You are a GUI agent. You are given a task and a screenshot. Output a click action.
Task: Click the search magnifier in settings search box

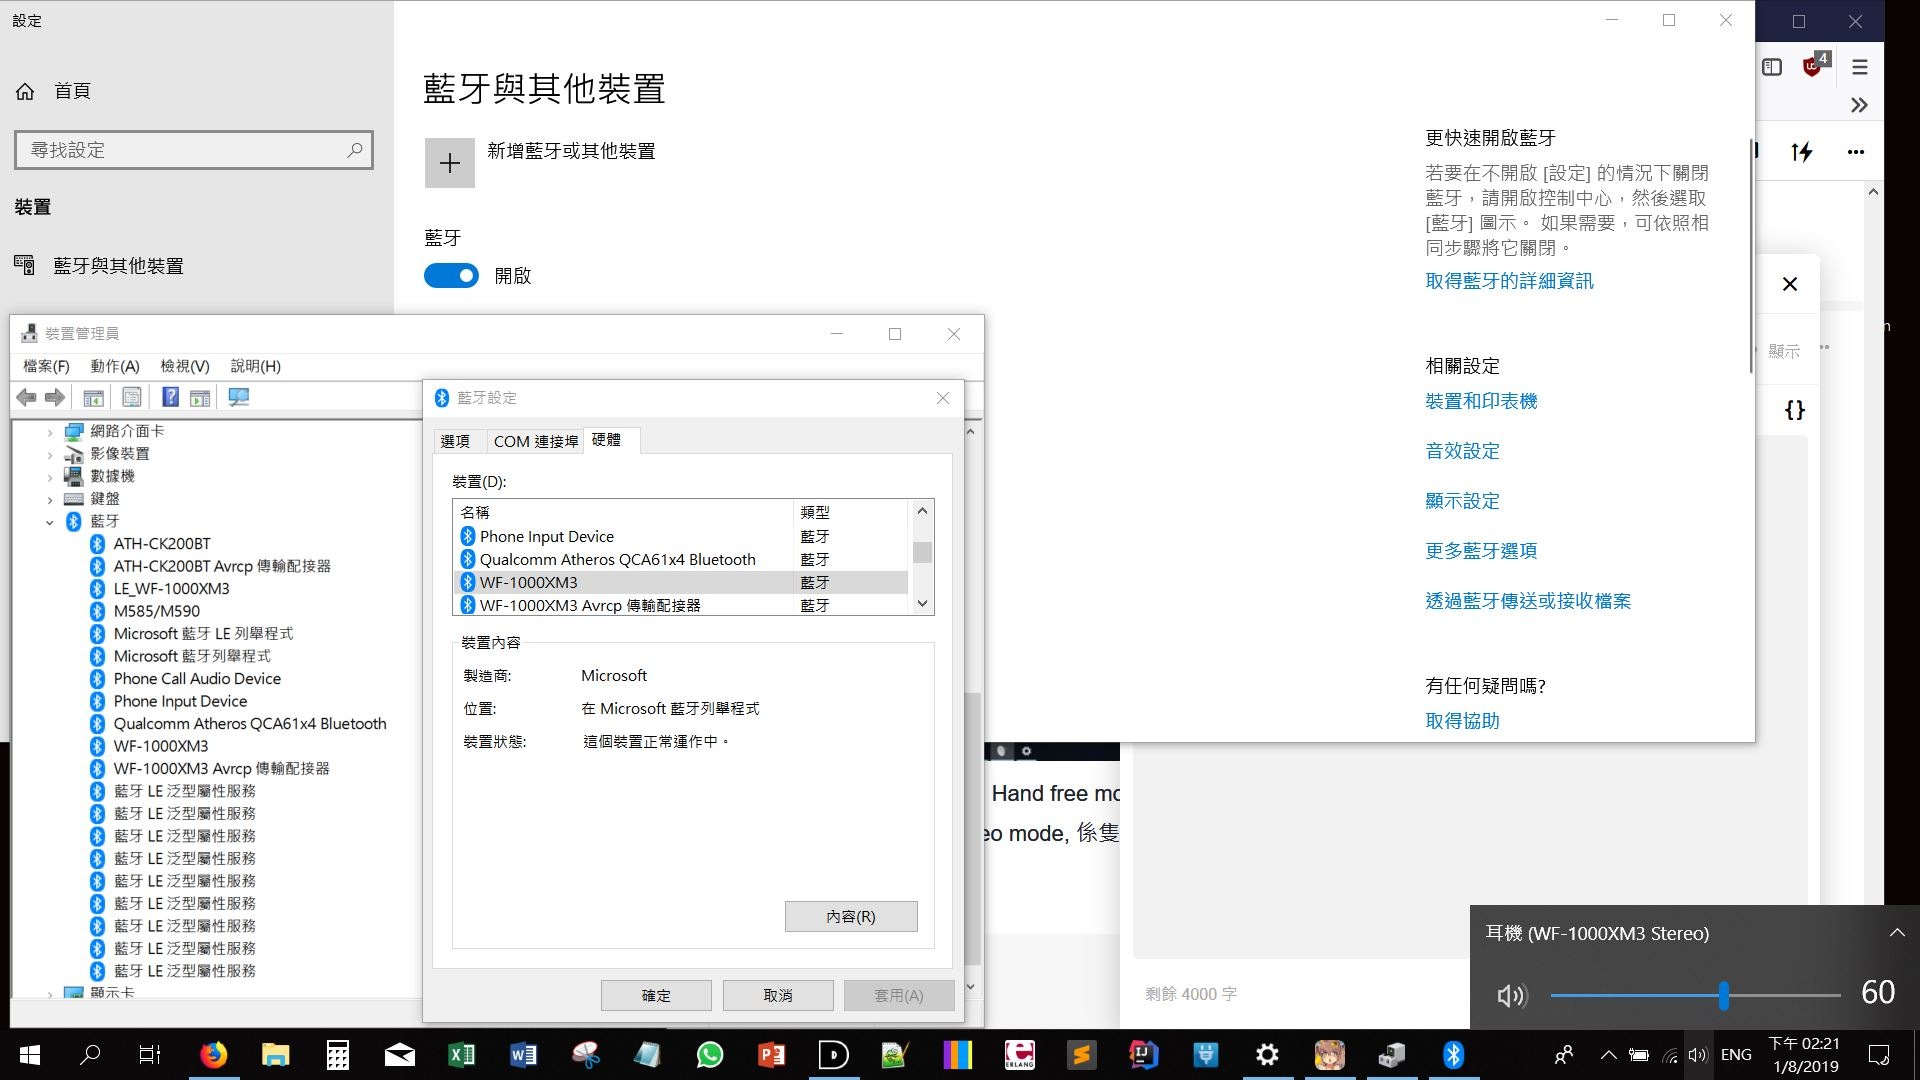coord(354,150)
